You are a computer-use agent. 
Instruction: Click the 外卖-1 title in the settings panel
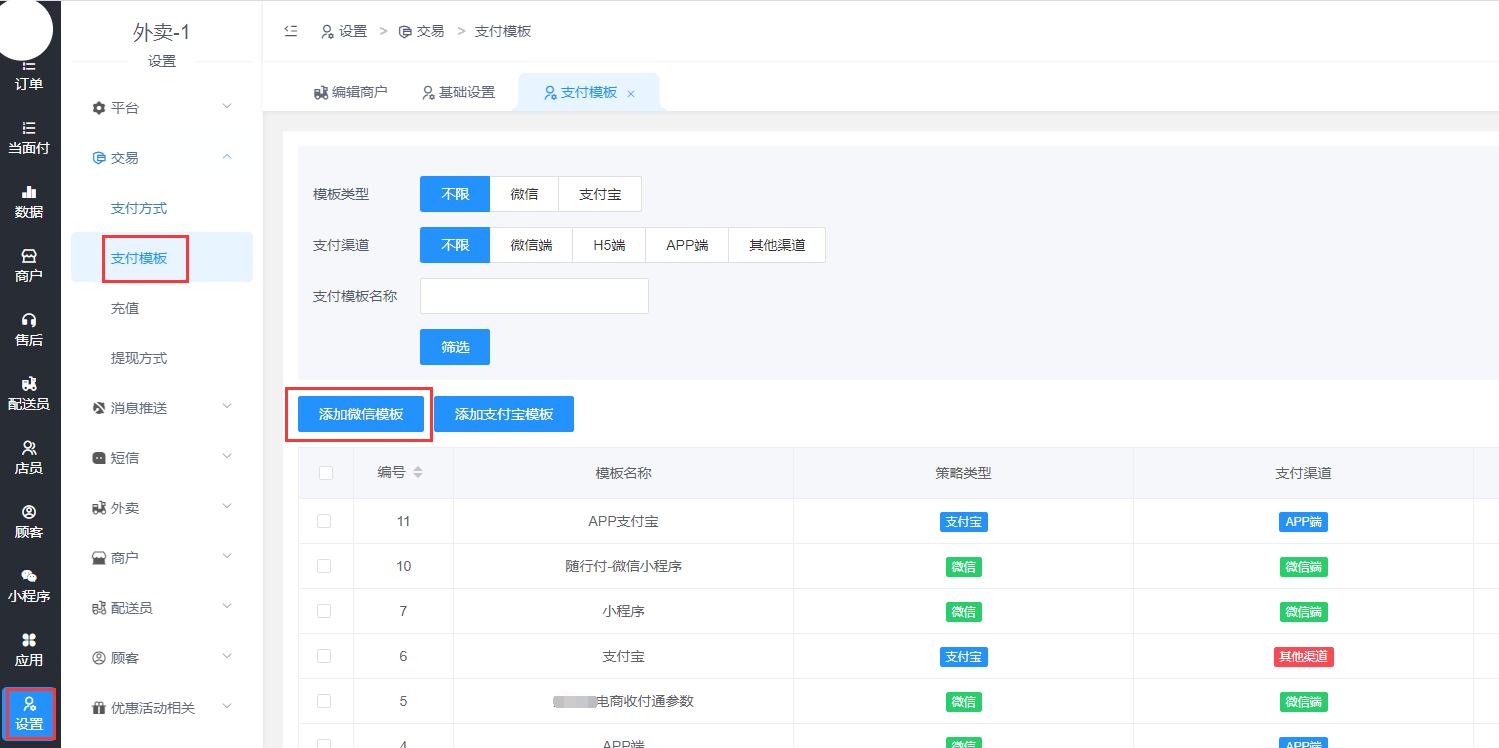point(162,32)
